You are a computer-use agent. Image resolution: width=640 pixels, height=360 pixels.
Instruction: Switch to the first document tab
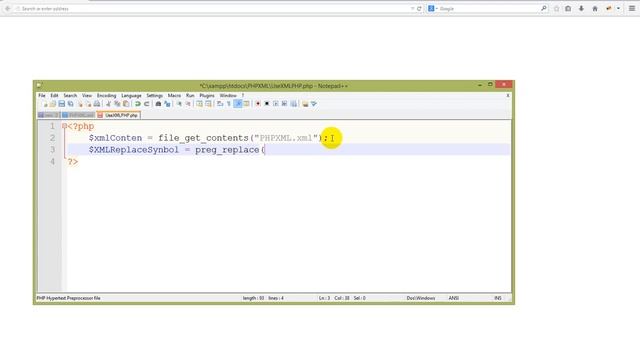(x=49, y=116)
